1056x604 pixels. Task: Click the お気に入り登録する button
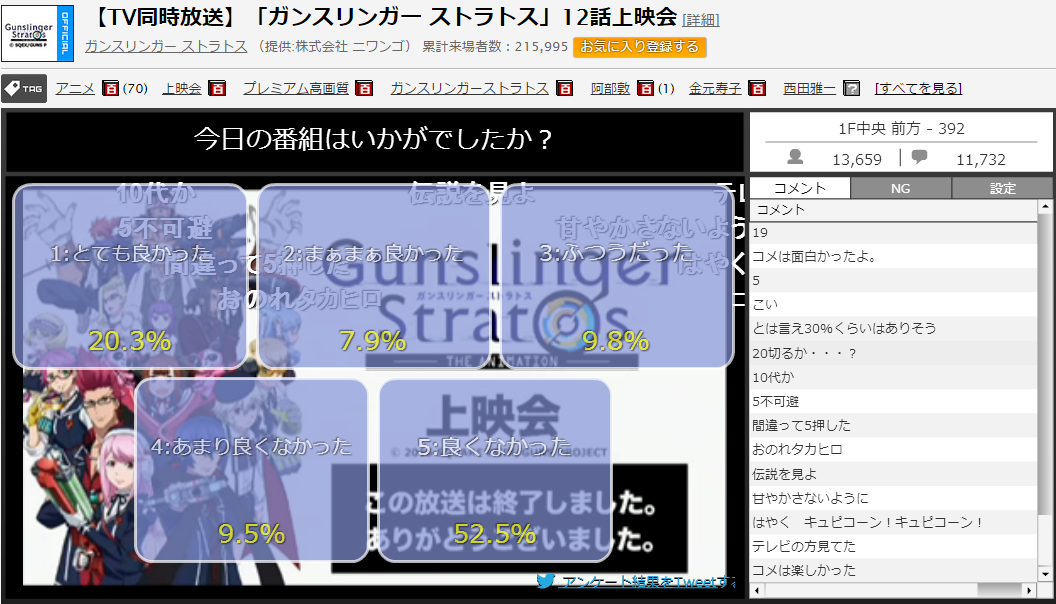(x=640, y=47)
